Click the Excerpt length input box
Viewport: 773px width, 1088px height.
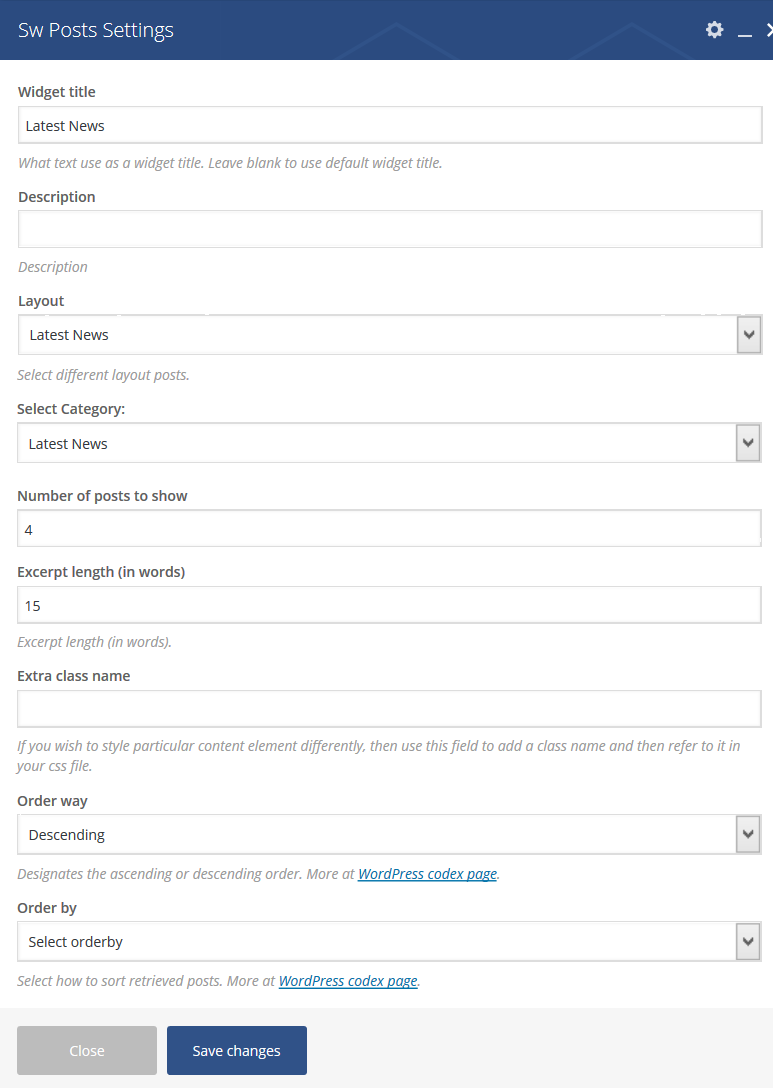coord(389,605)
